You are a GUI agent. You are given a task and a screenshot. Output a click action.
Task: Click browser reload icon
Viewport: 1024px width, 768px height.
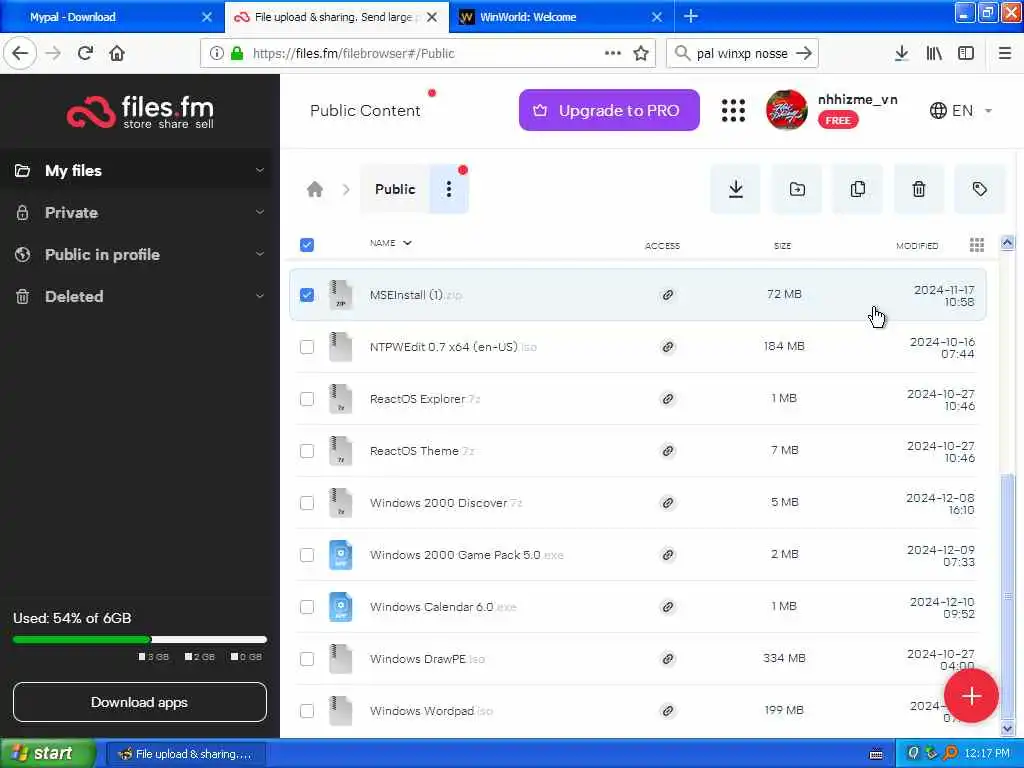[x=85, y=53]
